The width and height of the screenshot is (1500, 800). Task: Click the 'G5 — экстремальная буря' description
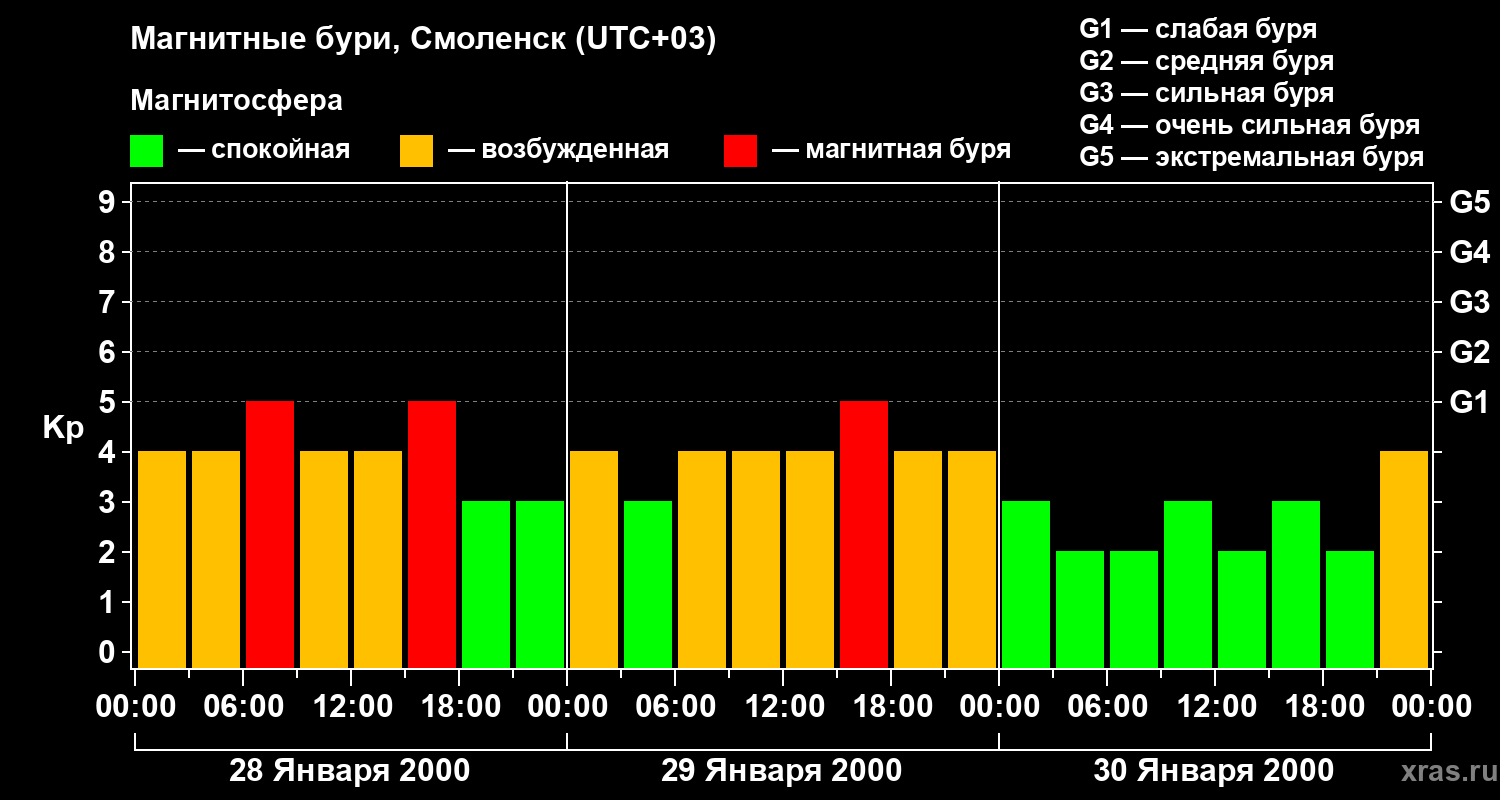(1252, 157)
